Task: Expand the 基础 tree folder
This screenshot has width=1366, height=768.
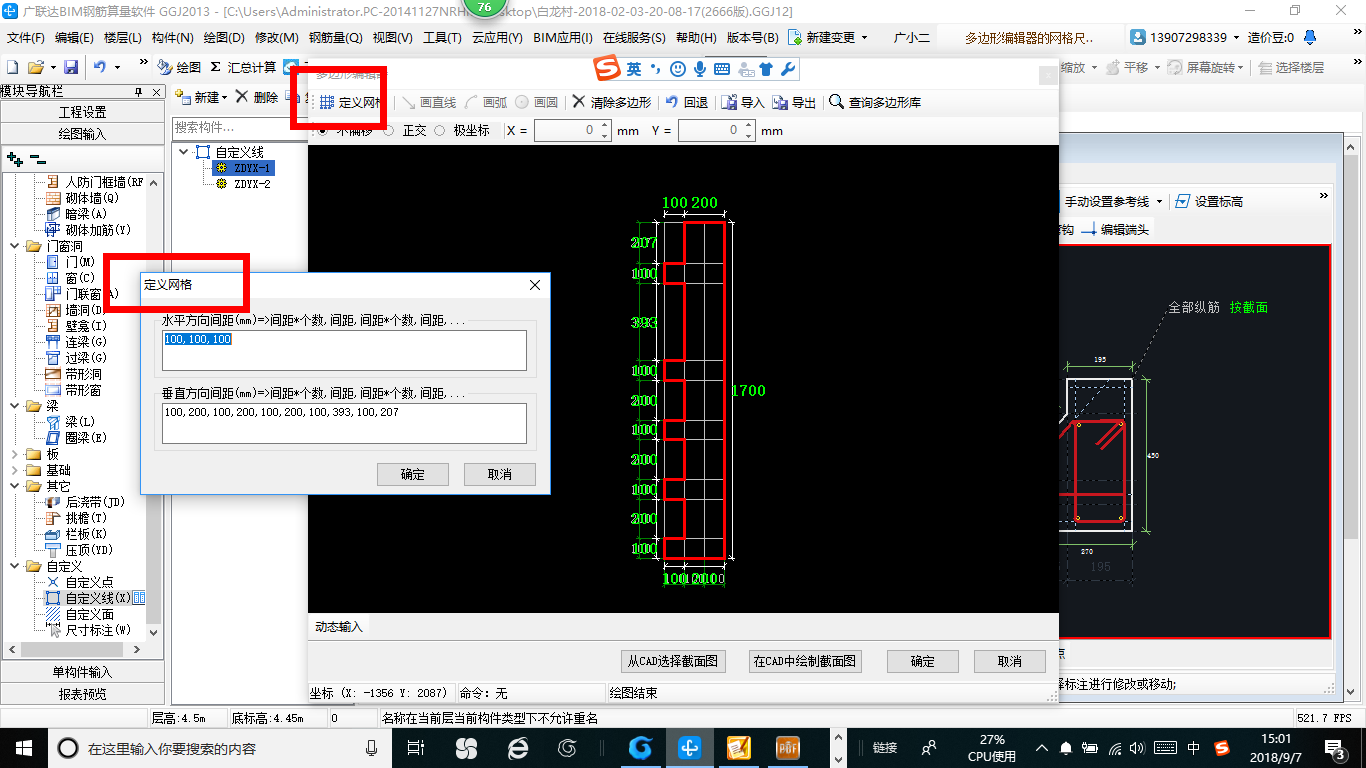Action: click(x=16, y=470)
